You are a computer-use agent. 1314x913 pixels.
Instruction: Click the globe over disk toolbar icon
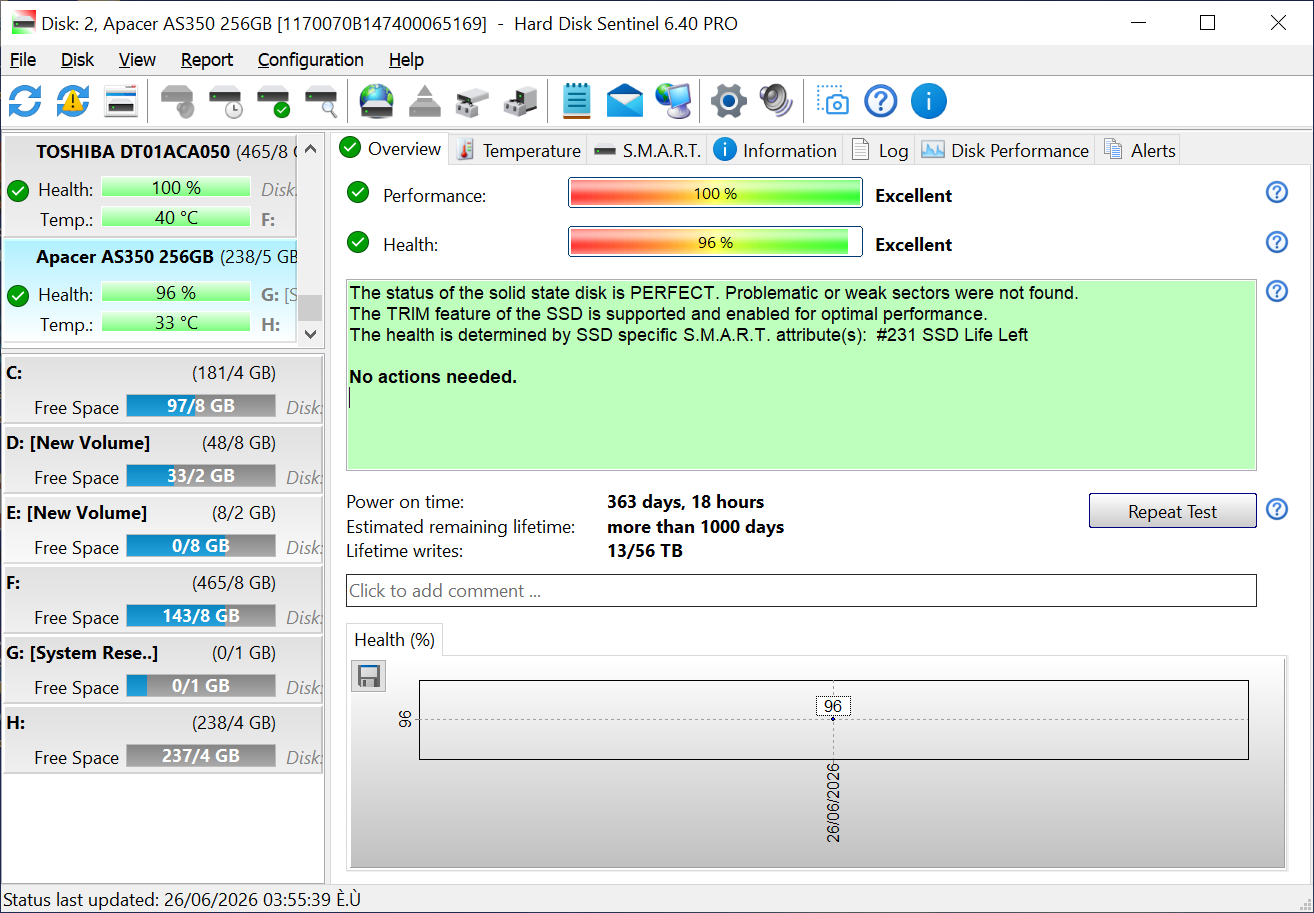tap(377, 101)
